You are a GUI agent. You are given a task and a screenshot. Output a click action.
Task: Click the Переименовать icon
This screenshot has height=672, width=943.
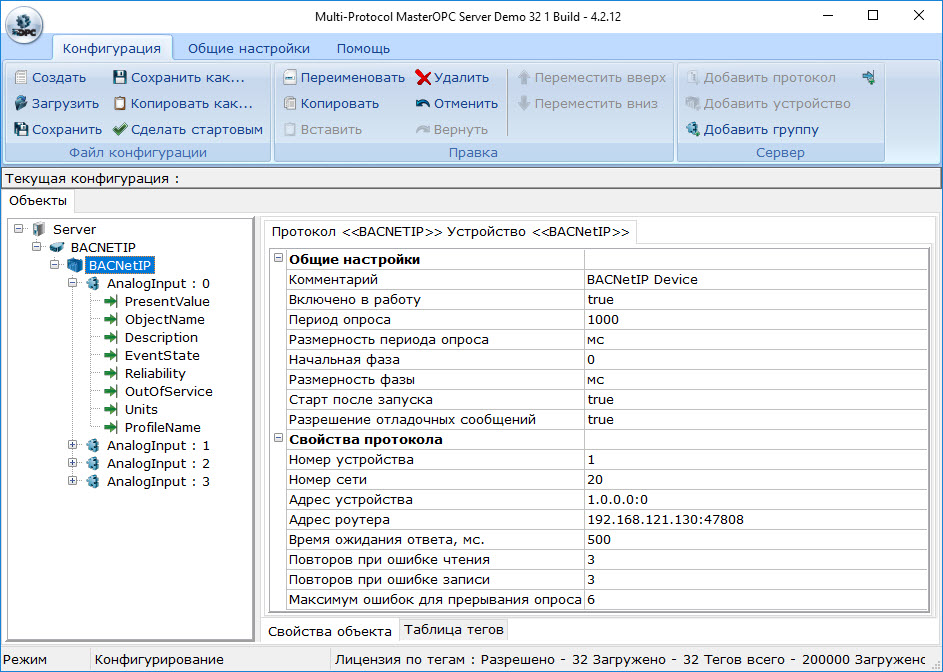click(290, 77)
